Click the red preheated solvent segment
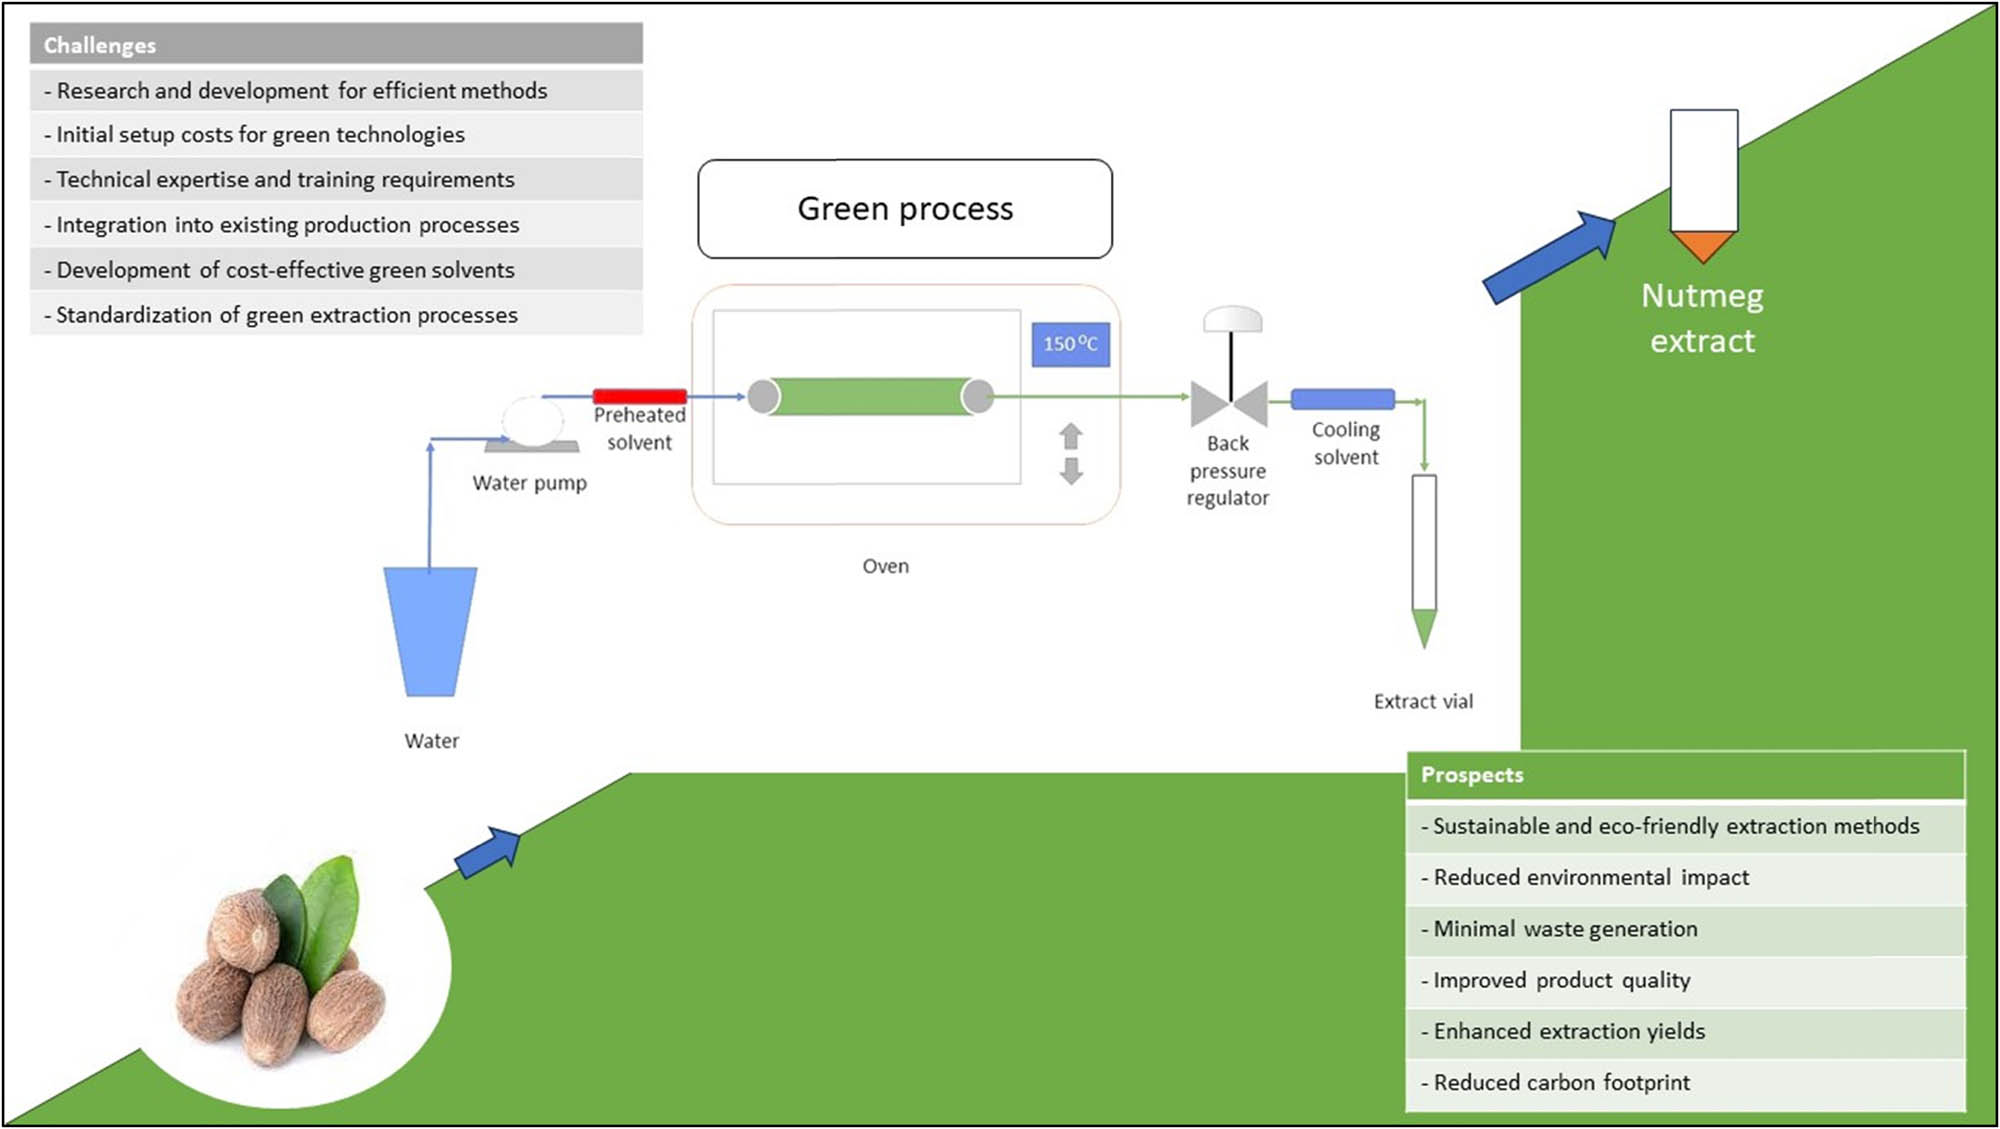 point(640,394)
